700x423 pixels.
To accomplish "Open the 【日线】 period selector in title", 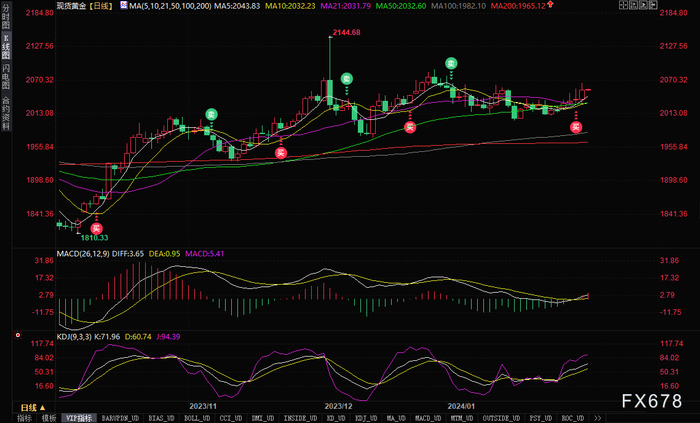I will pos(100,6).
